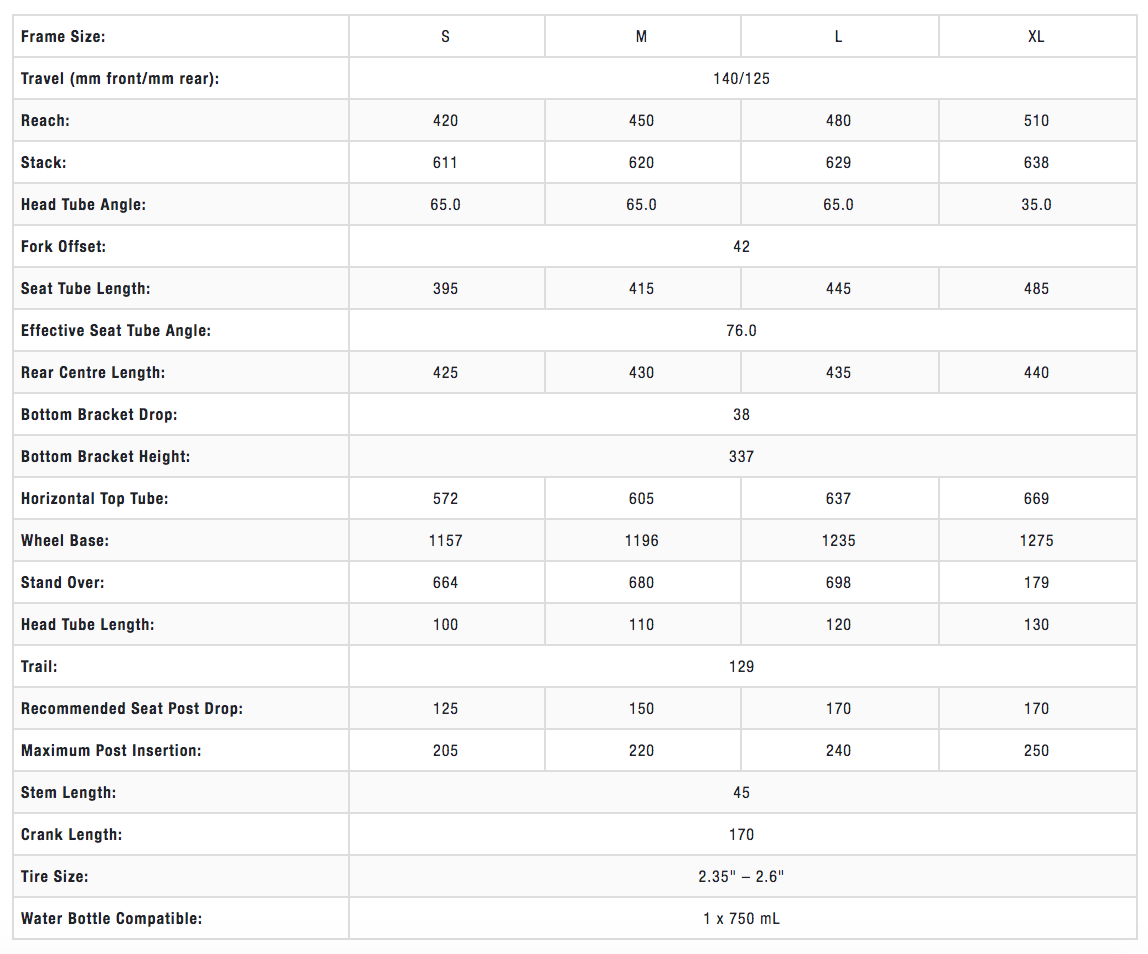Select the Travel value 140/125

point(741,79)
